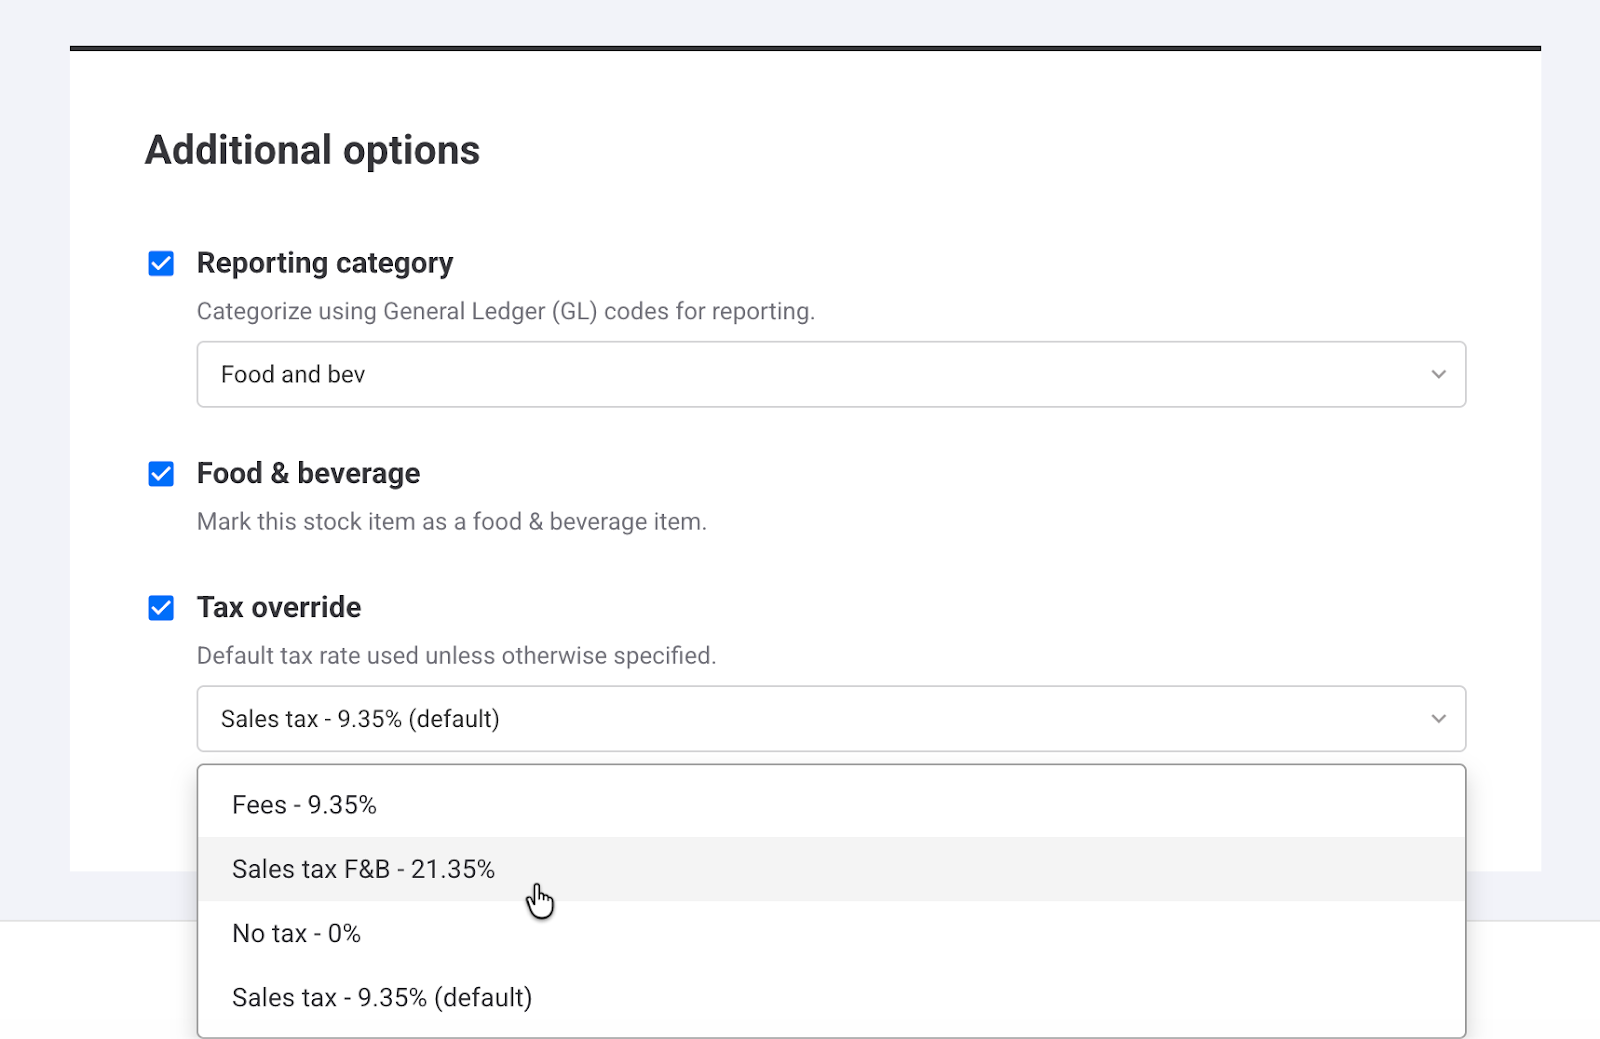The height and width of the screenshot is (1039, 1600).
Task: Click the 21.35% percentage in the highlighted option
Action: point(453,869)
